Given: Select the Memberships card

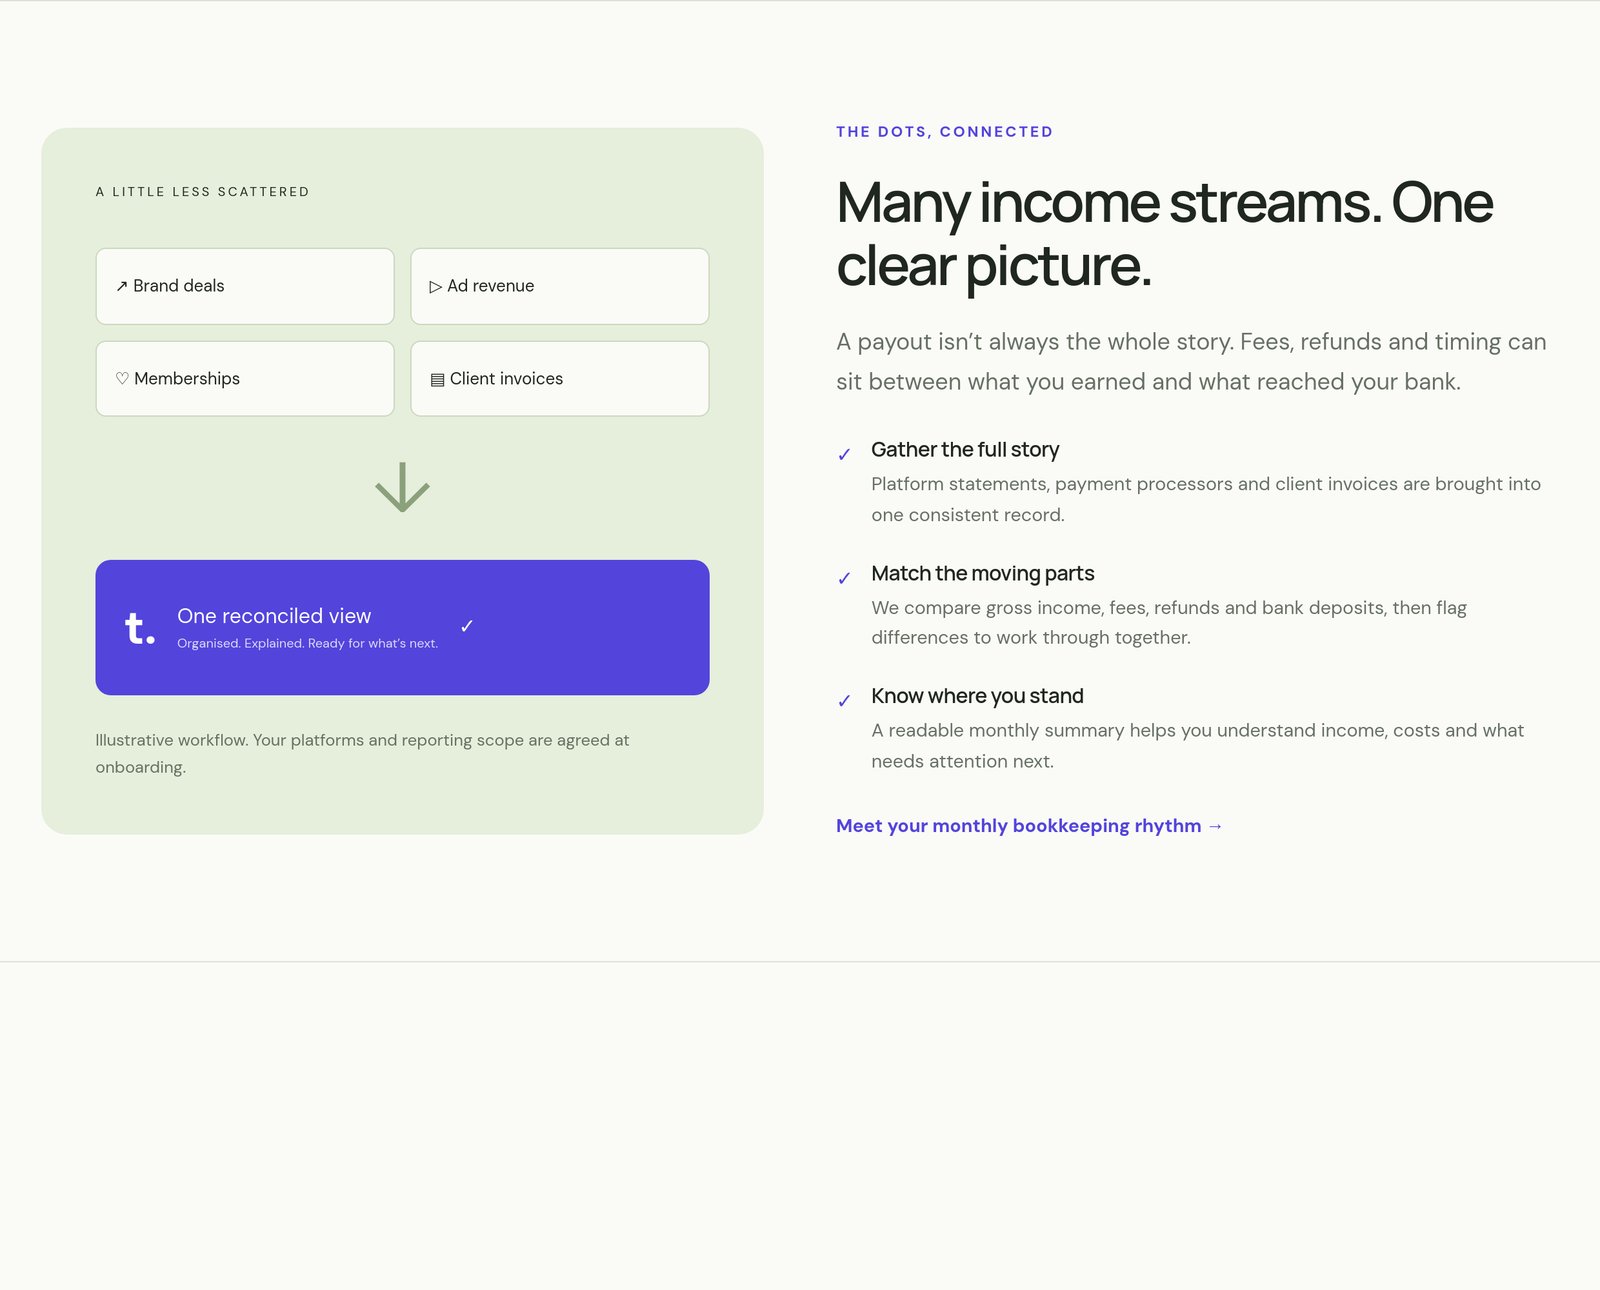Looking at the screenshot, I should [245, 378].
